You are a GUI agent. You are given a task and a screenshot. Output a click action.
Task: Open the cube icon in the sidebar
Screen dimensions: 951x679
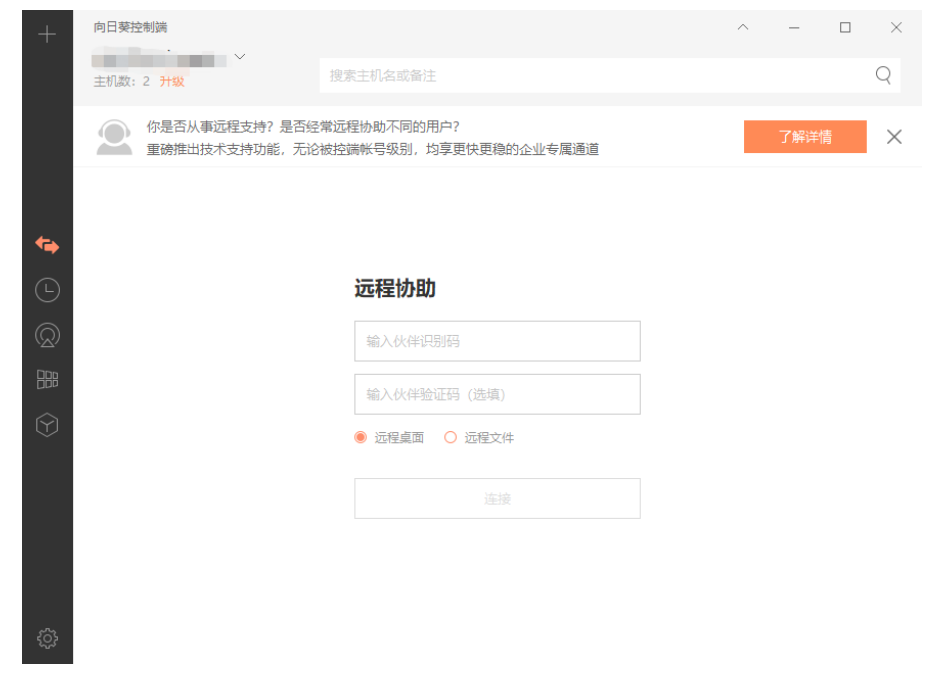click(x=47, y=425)
